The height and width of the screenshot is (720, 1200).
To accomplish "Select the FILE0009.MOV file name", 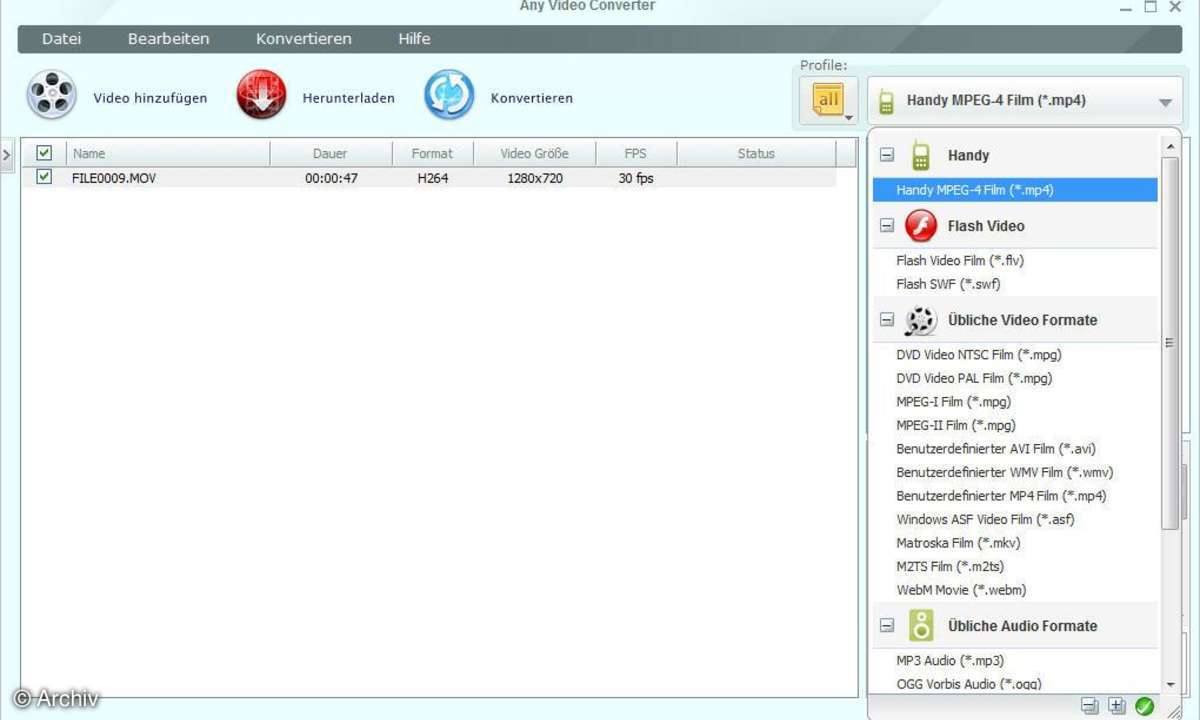I will coord(114,178).
